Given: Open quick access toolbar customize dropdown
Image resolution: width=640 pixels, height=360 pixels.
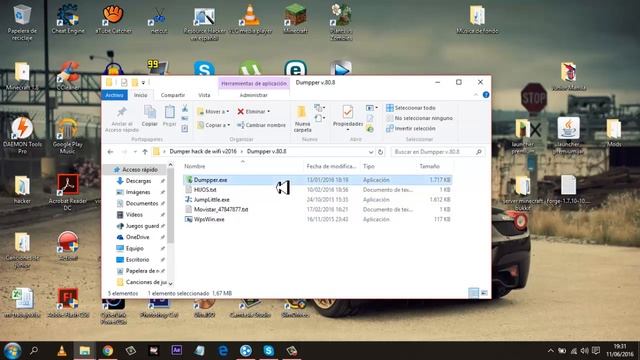Looking at the screenshot, I should click(x=143, y=82).
